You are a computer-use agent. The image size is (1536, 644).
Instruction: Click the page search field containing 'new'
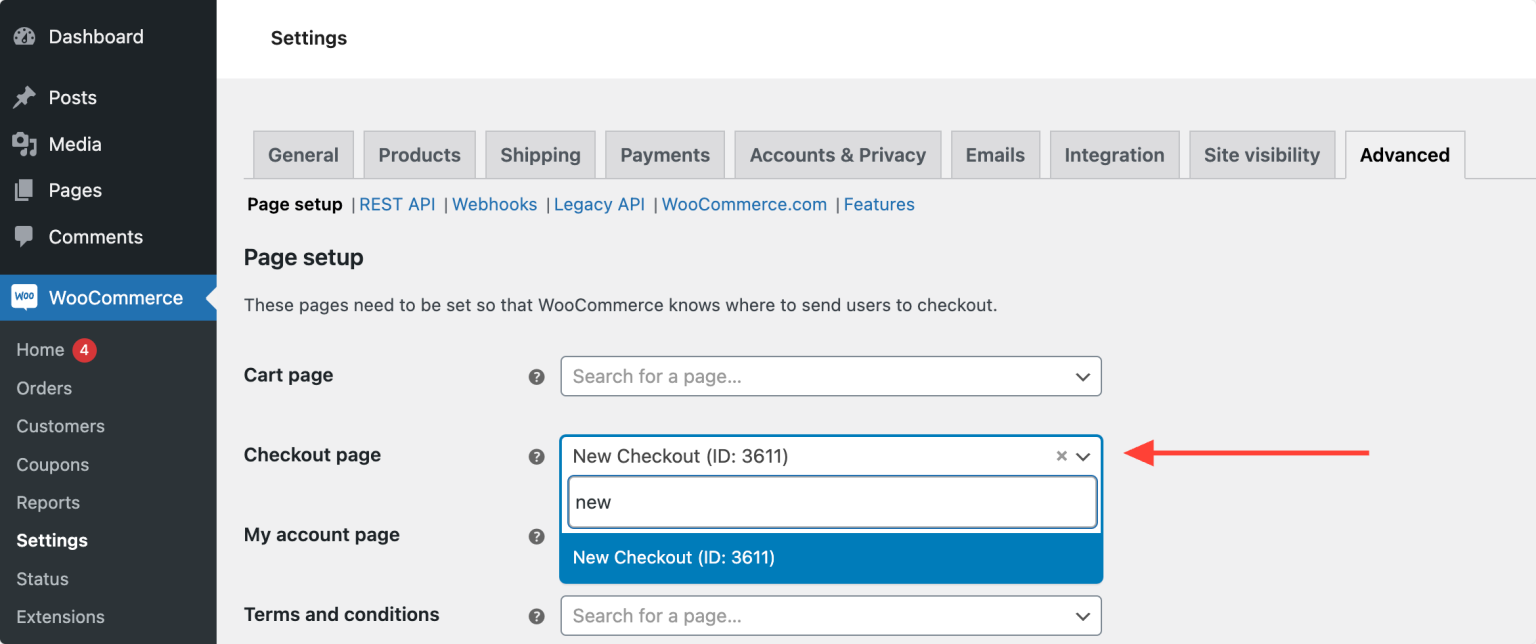(x=830, y=501)
